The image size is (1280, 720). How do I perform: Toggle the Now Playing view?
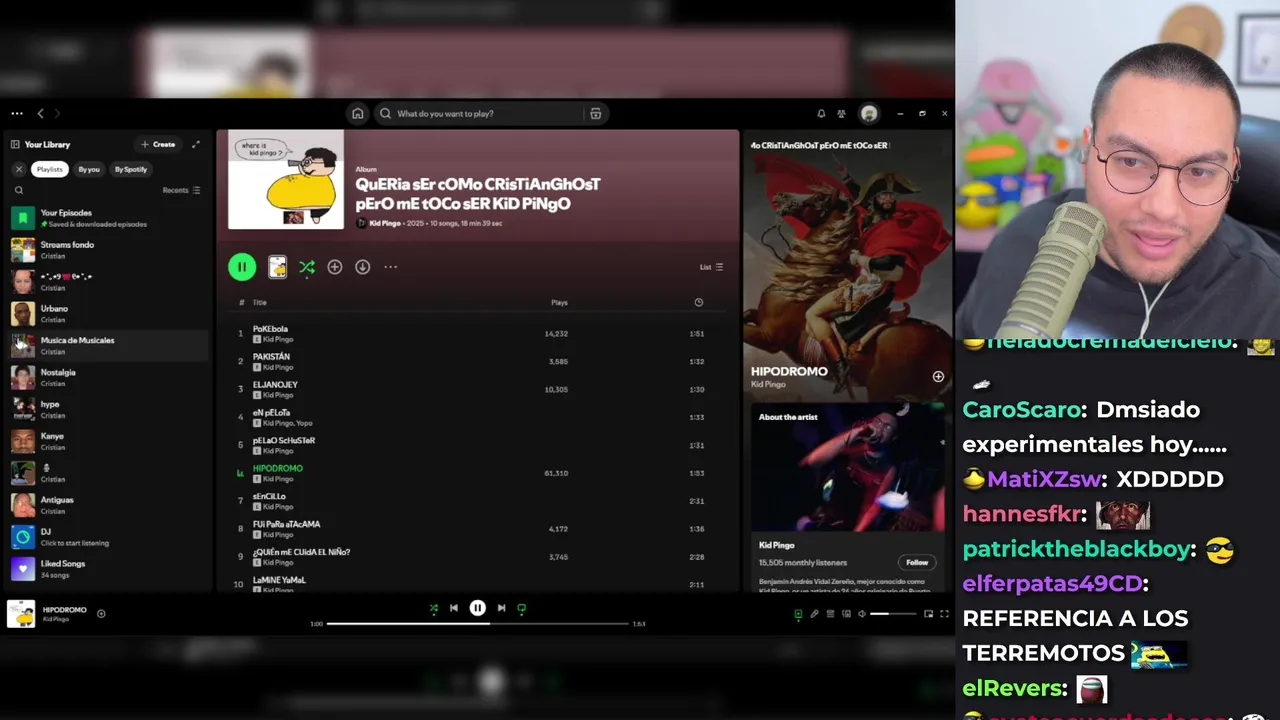[798, 614]
